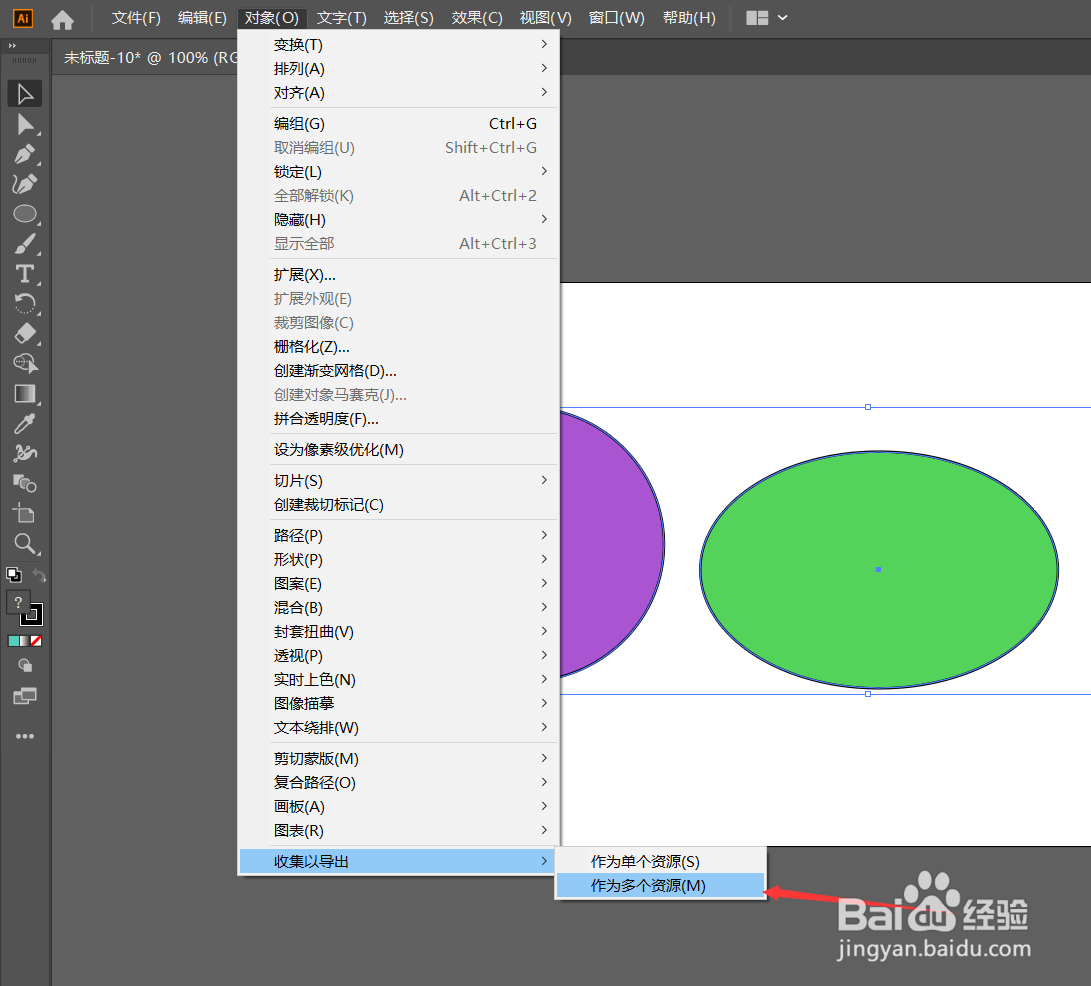
Task: Open the 帮助(H) menu
Action: [x=689, y=18]
